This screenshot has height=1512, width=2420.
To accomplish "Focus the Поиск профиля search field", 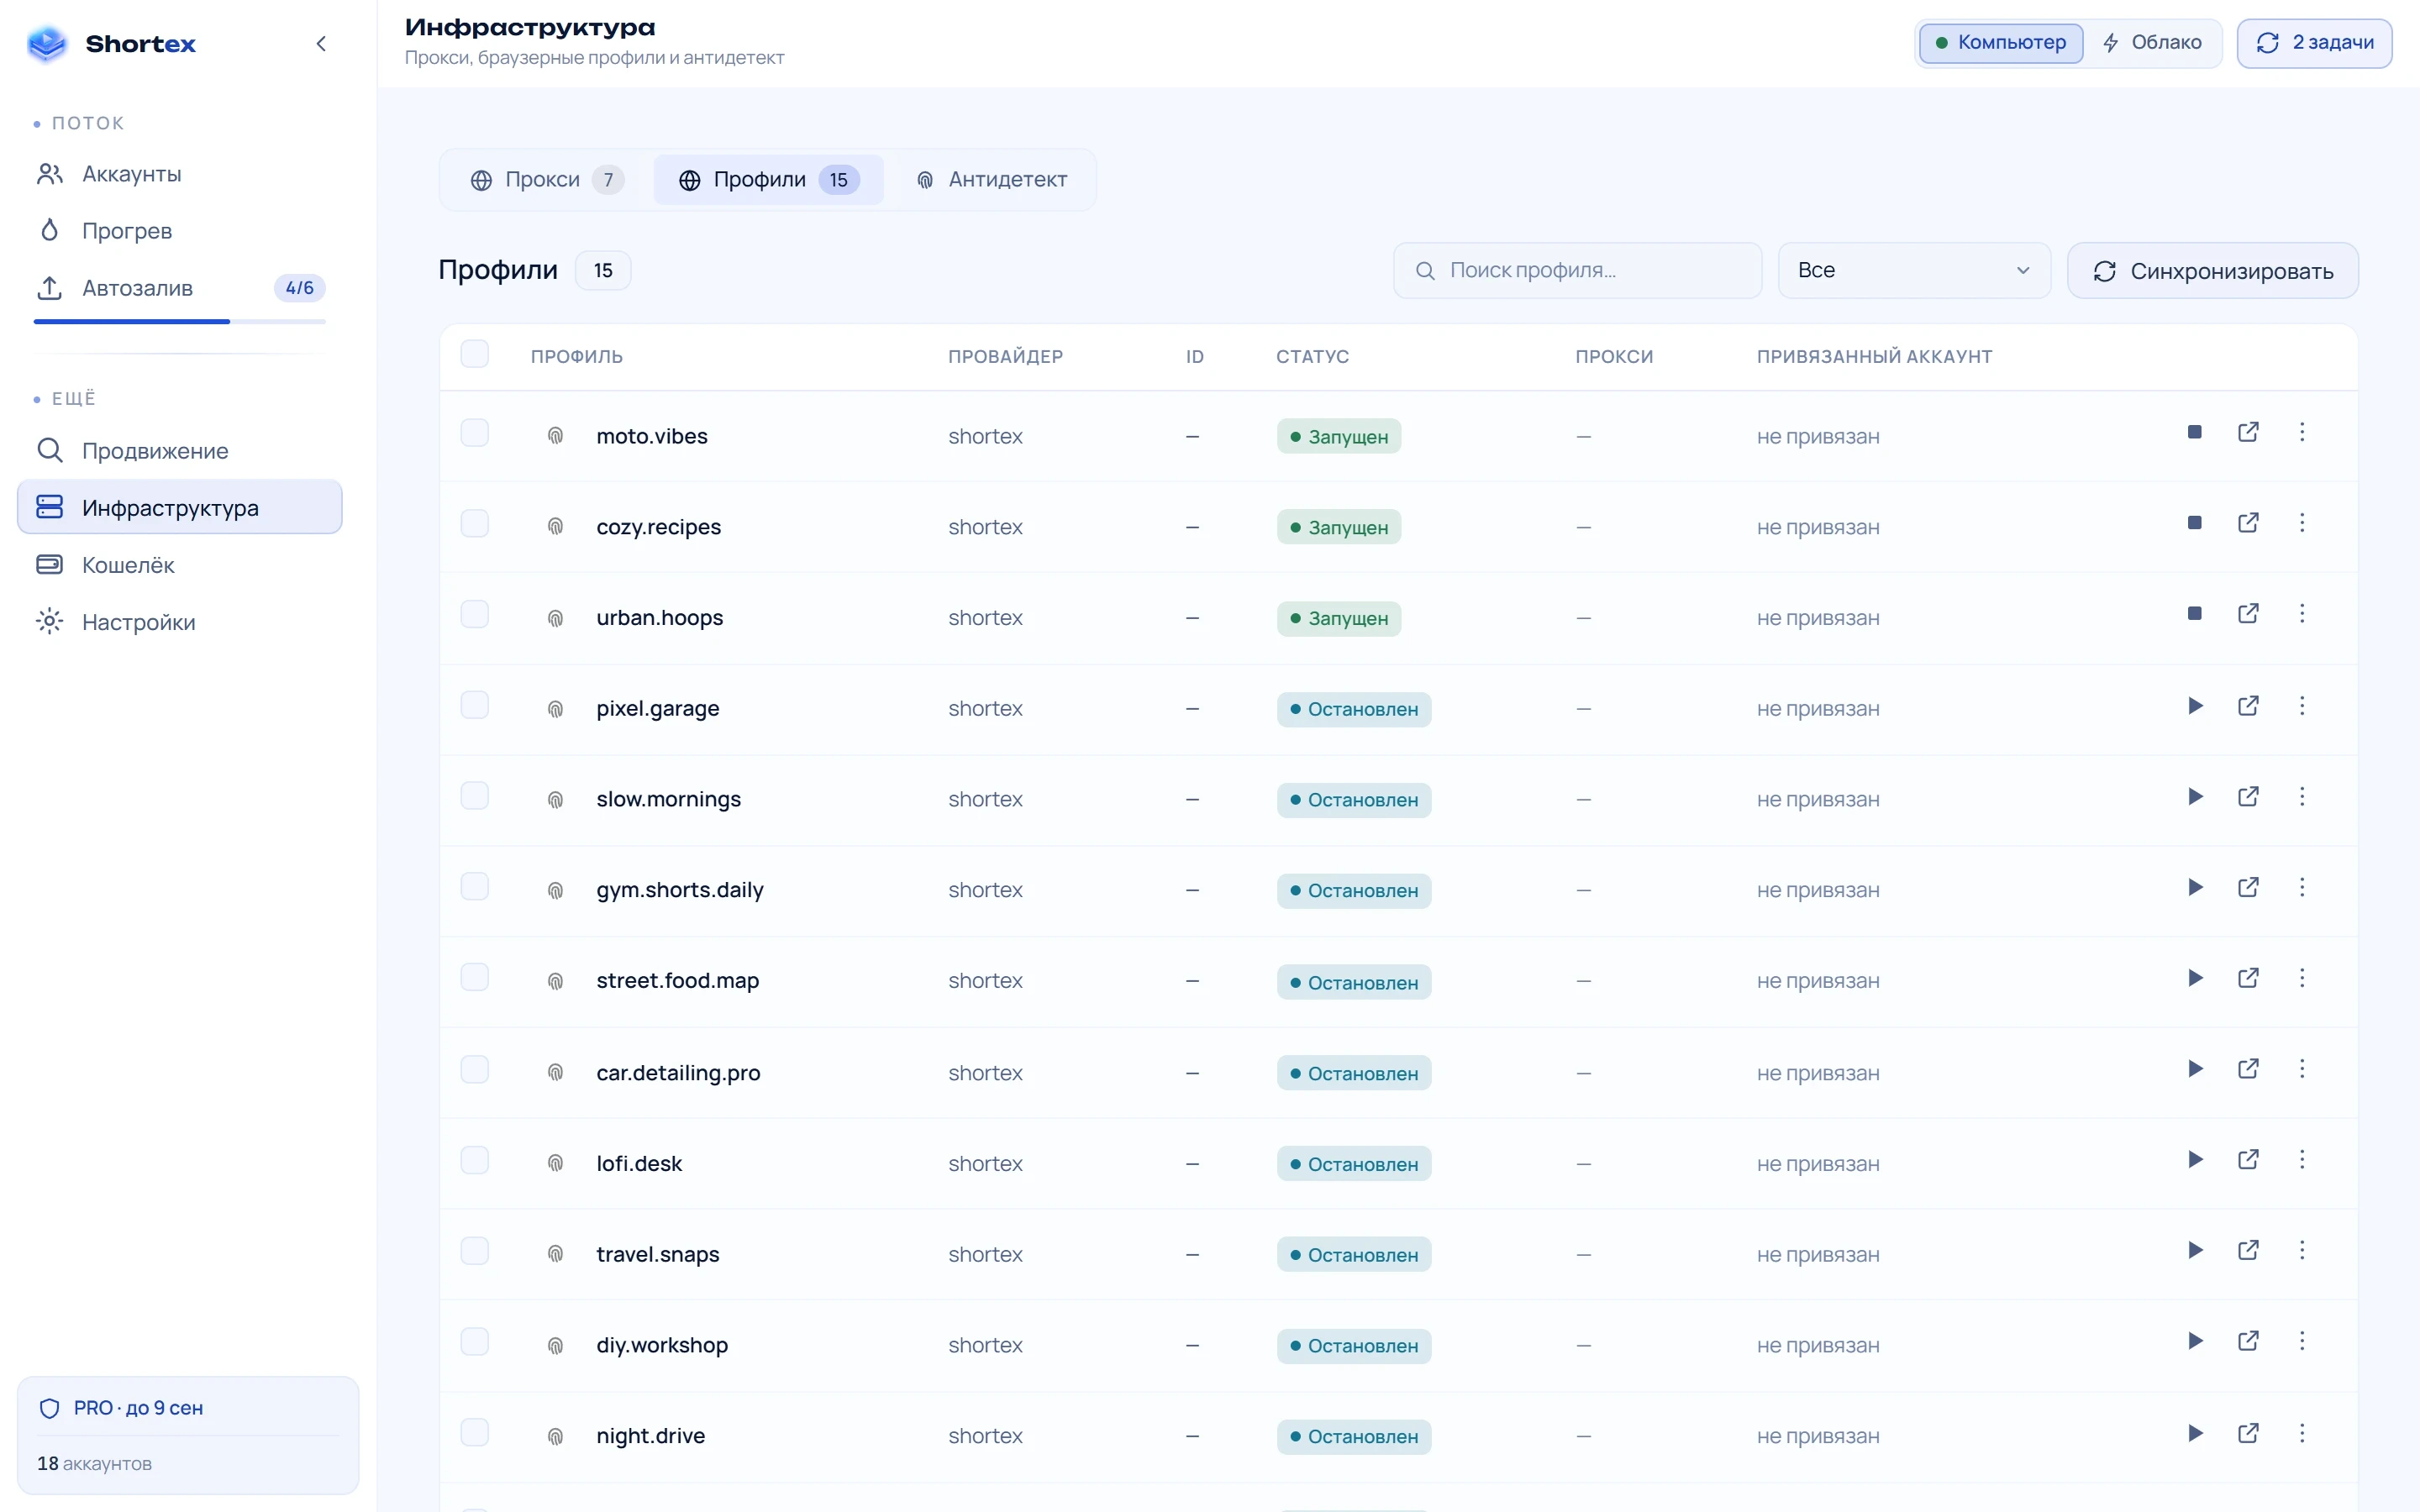I will [x=1577, y=270].
